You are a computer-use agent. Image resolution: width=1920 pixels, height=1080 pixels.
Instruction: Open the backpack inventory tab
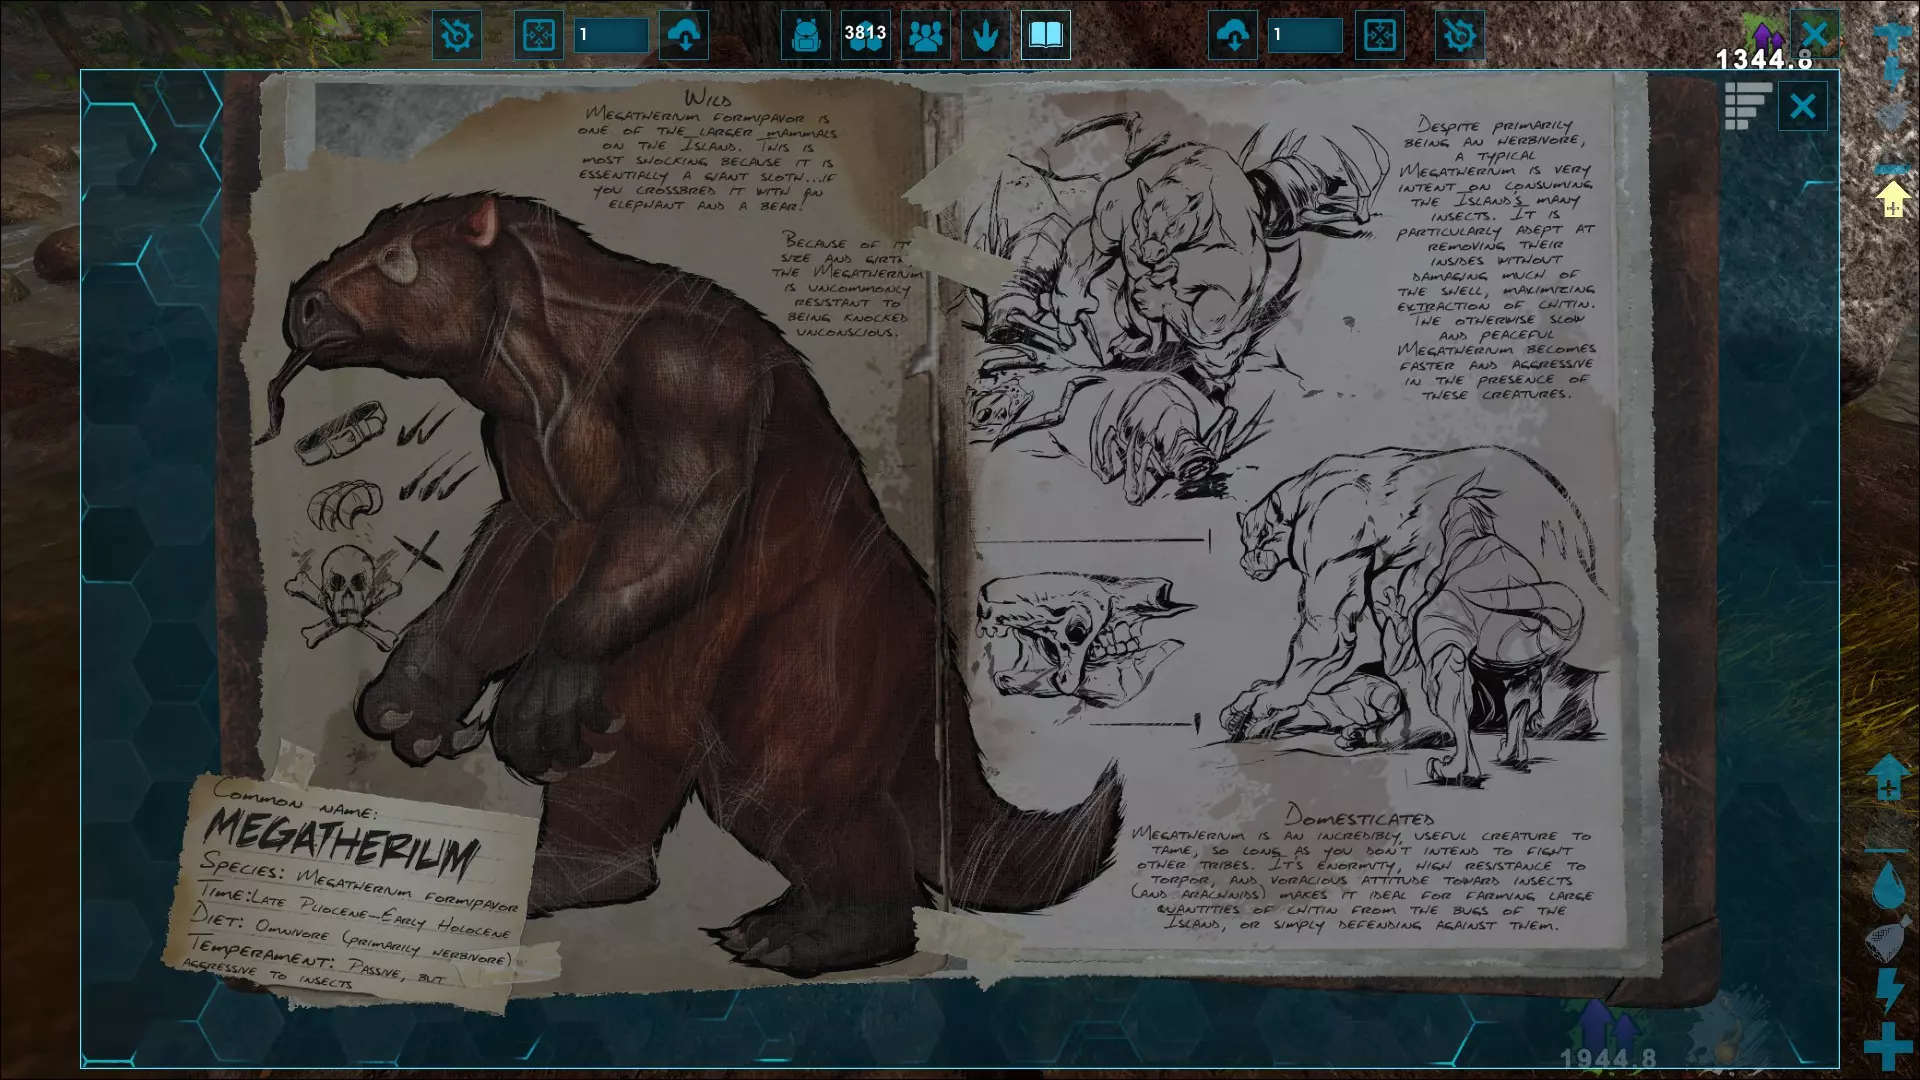point(805,36)
